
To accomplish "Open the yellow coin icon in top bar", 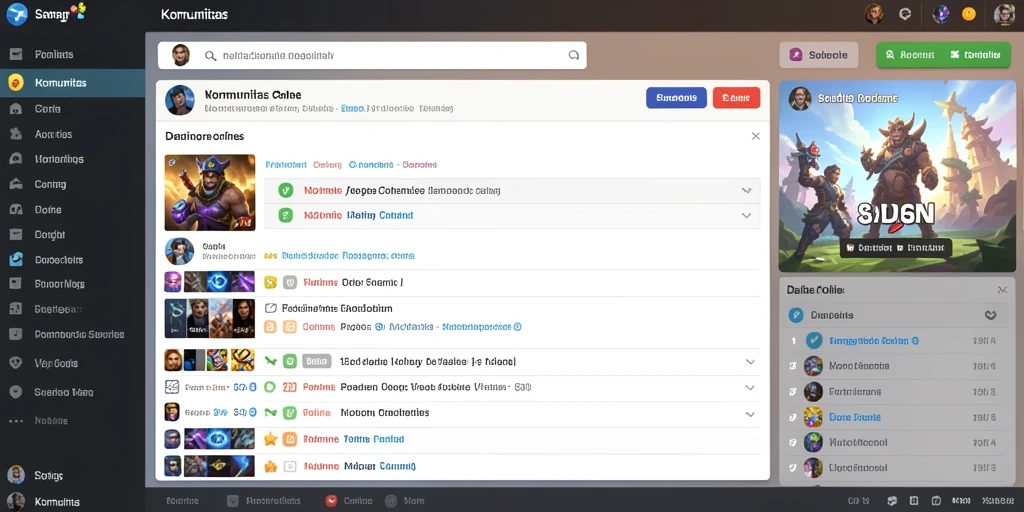I will 968,14.
